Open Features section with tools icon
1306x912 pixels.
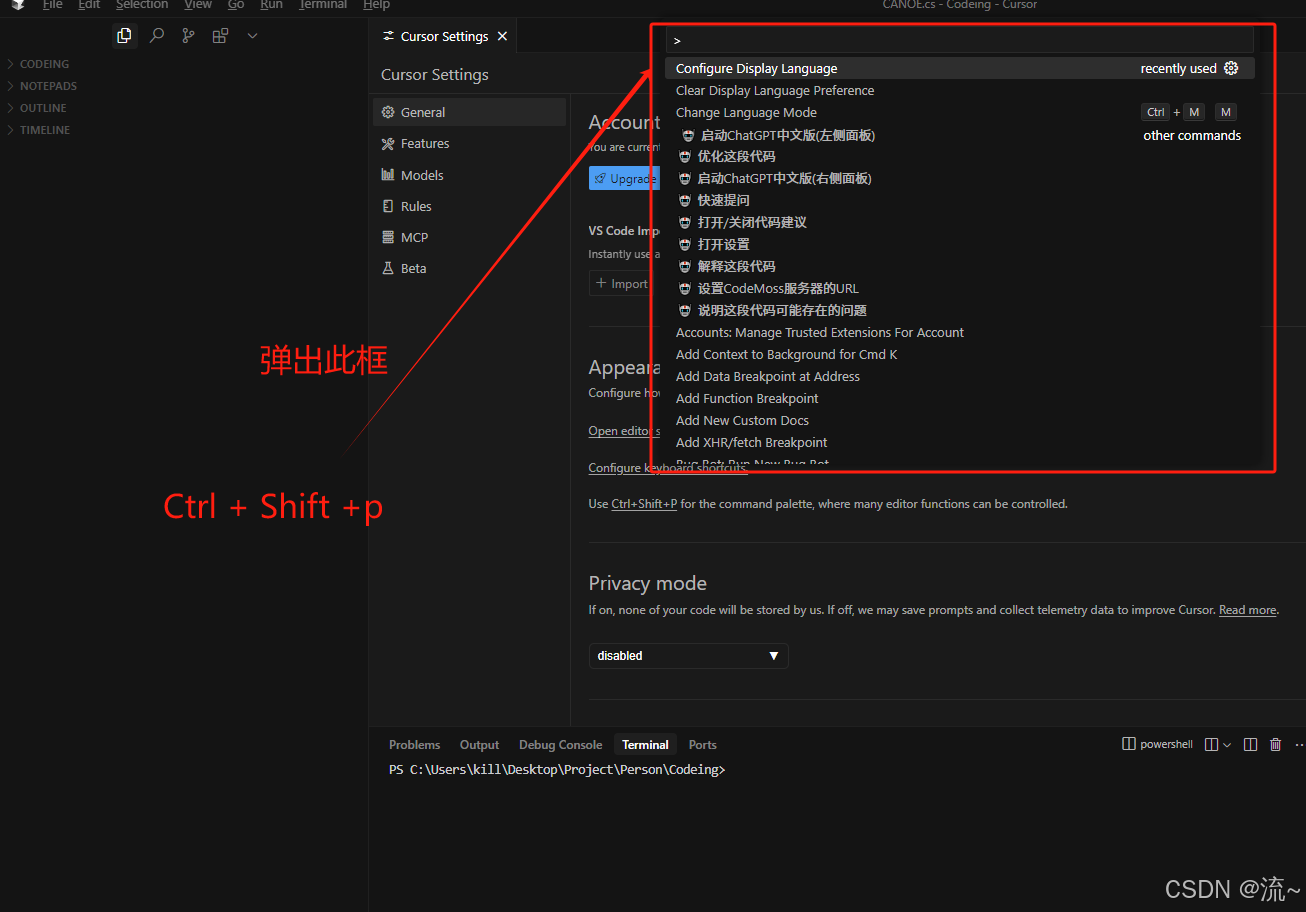click(470, 143)
